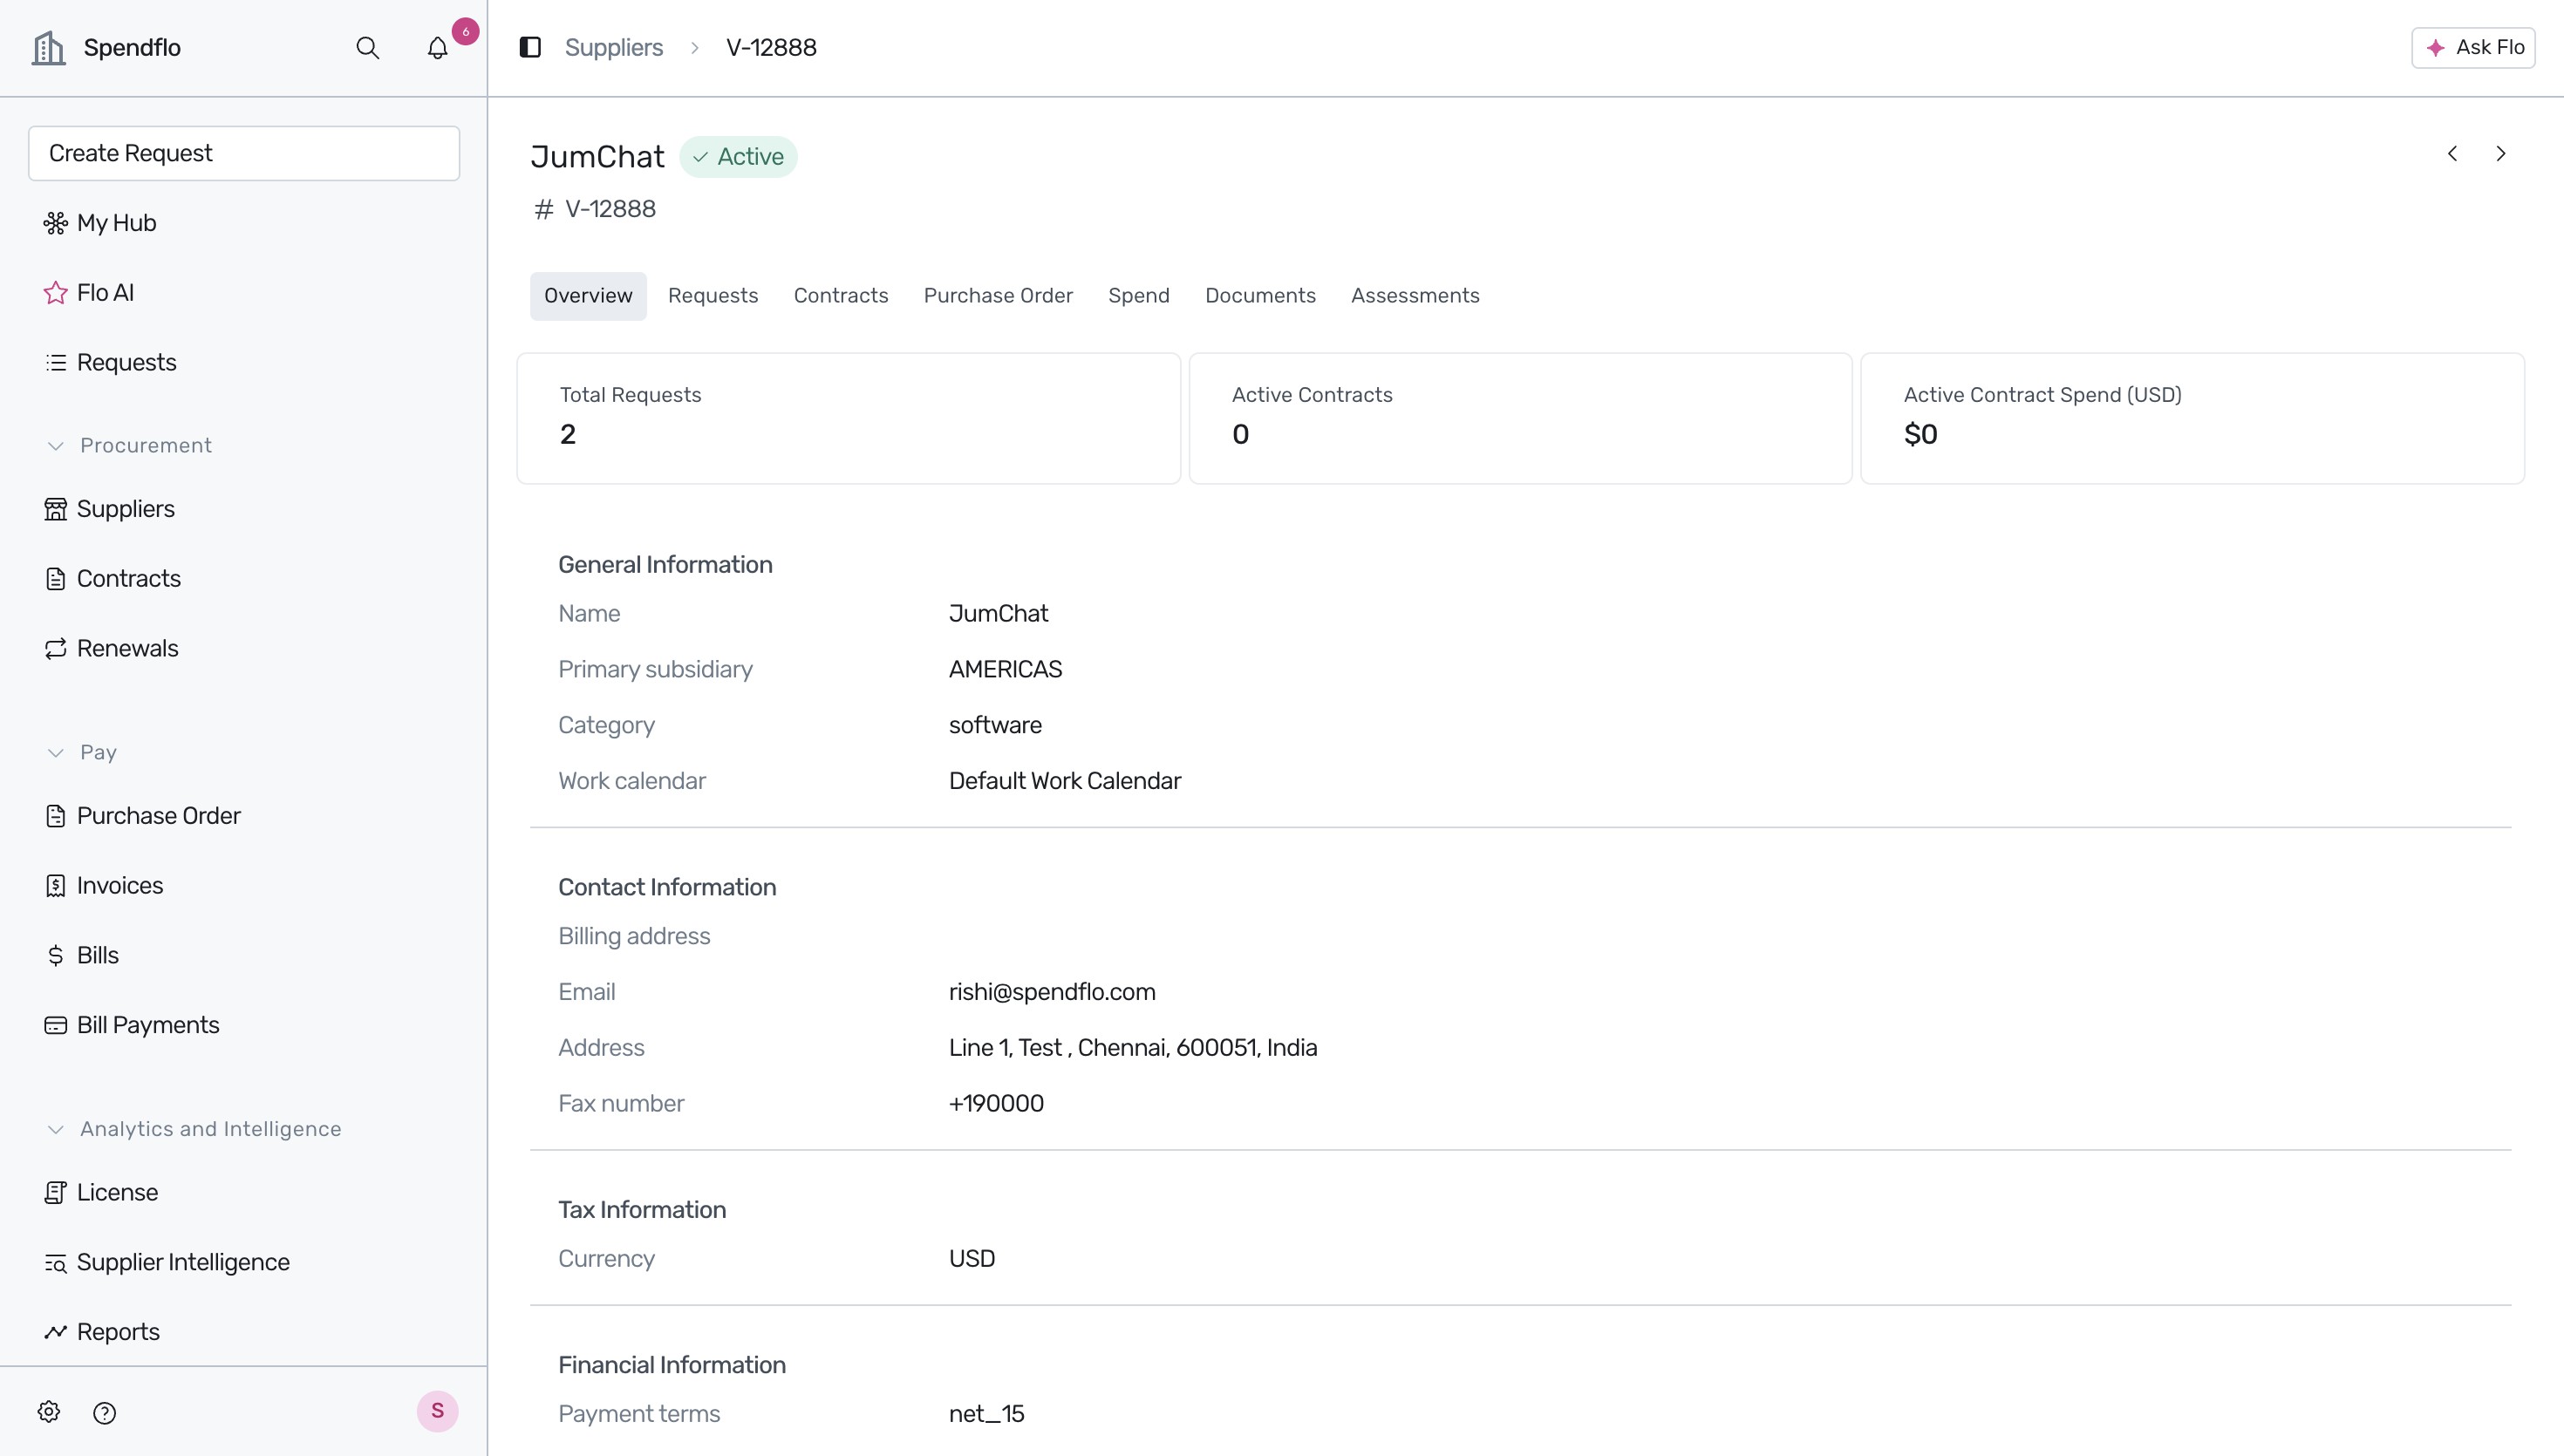Click the Suppliers storefront icon
Screen dimensions: 2564x1456
point(56,509)
